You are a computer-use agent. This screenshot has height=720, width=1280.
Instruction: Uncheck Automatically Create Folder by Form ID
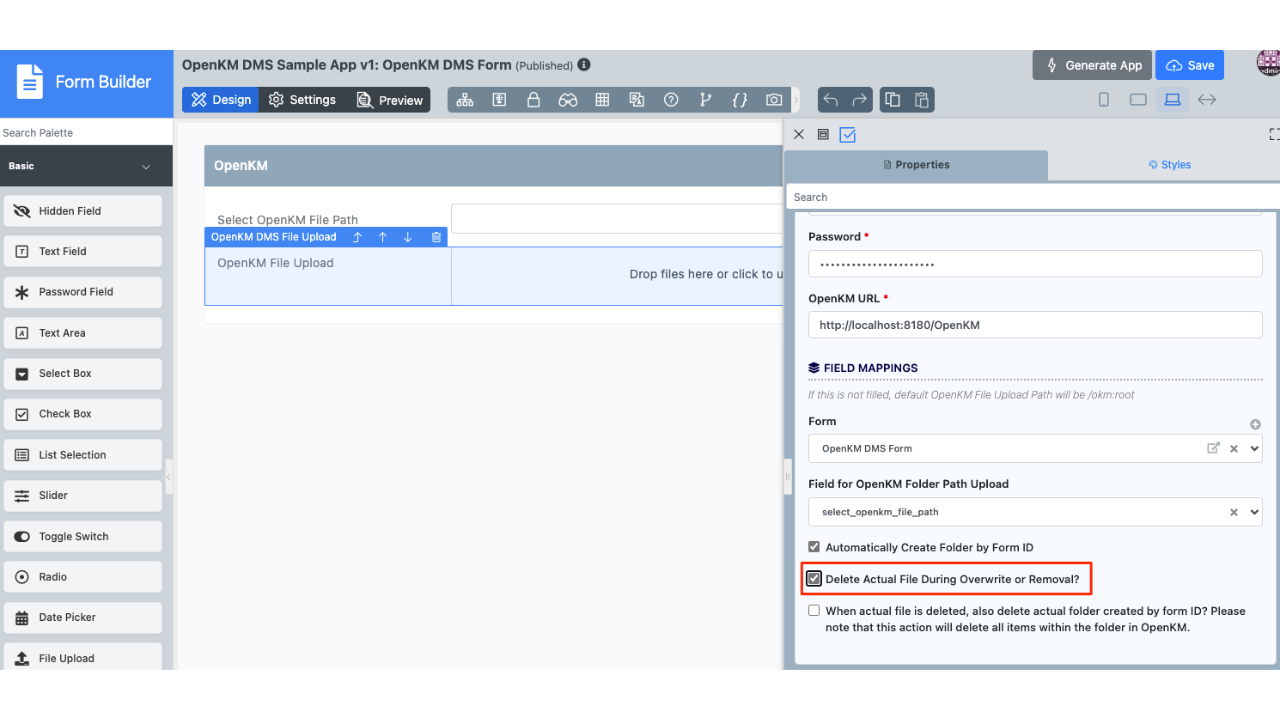[x=814, y=547]
